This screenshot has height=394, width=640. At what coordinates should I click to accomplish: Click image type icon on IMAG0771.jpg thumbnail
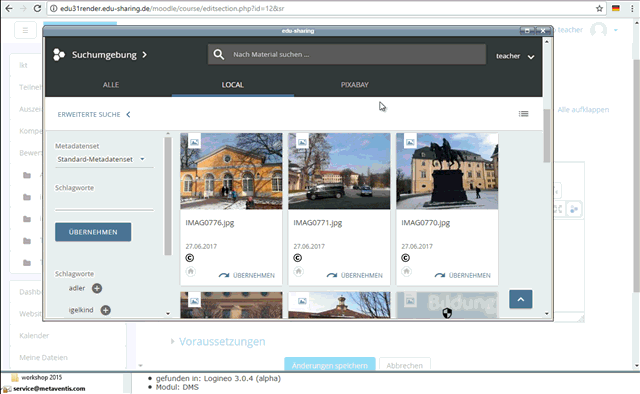pos(302,142)
